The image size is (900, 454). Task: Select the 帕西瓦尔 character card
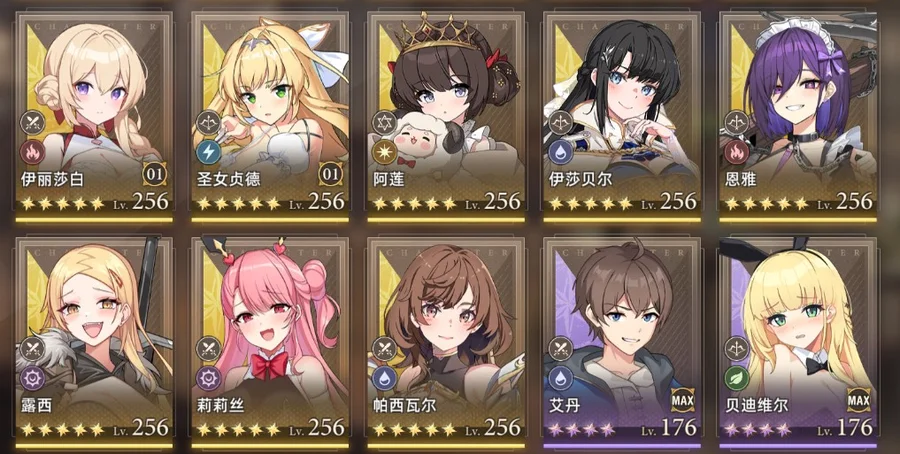(446, 342)
